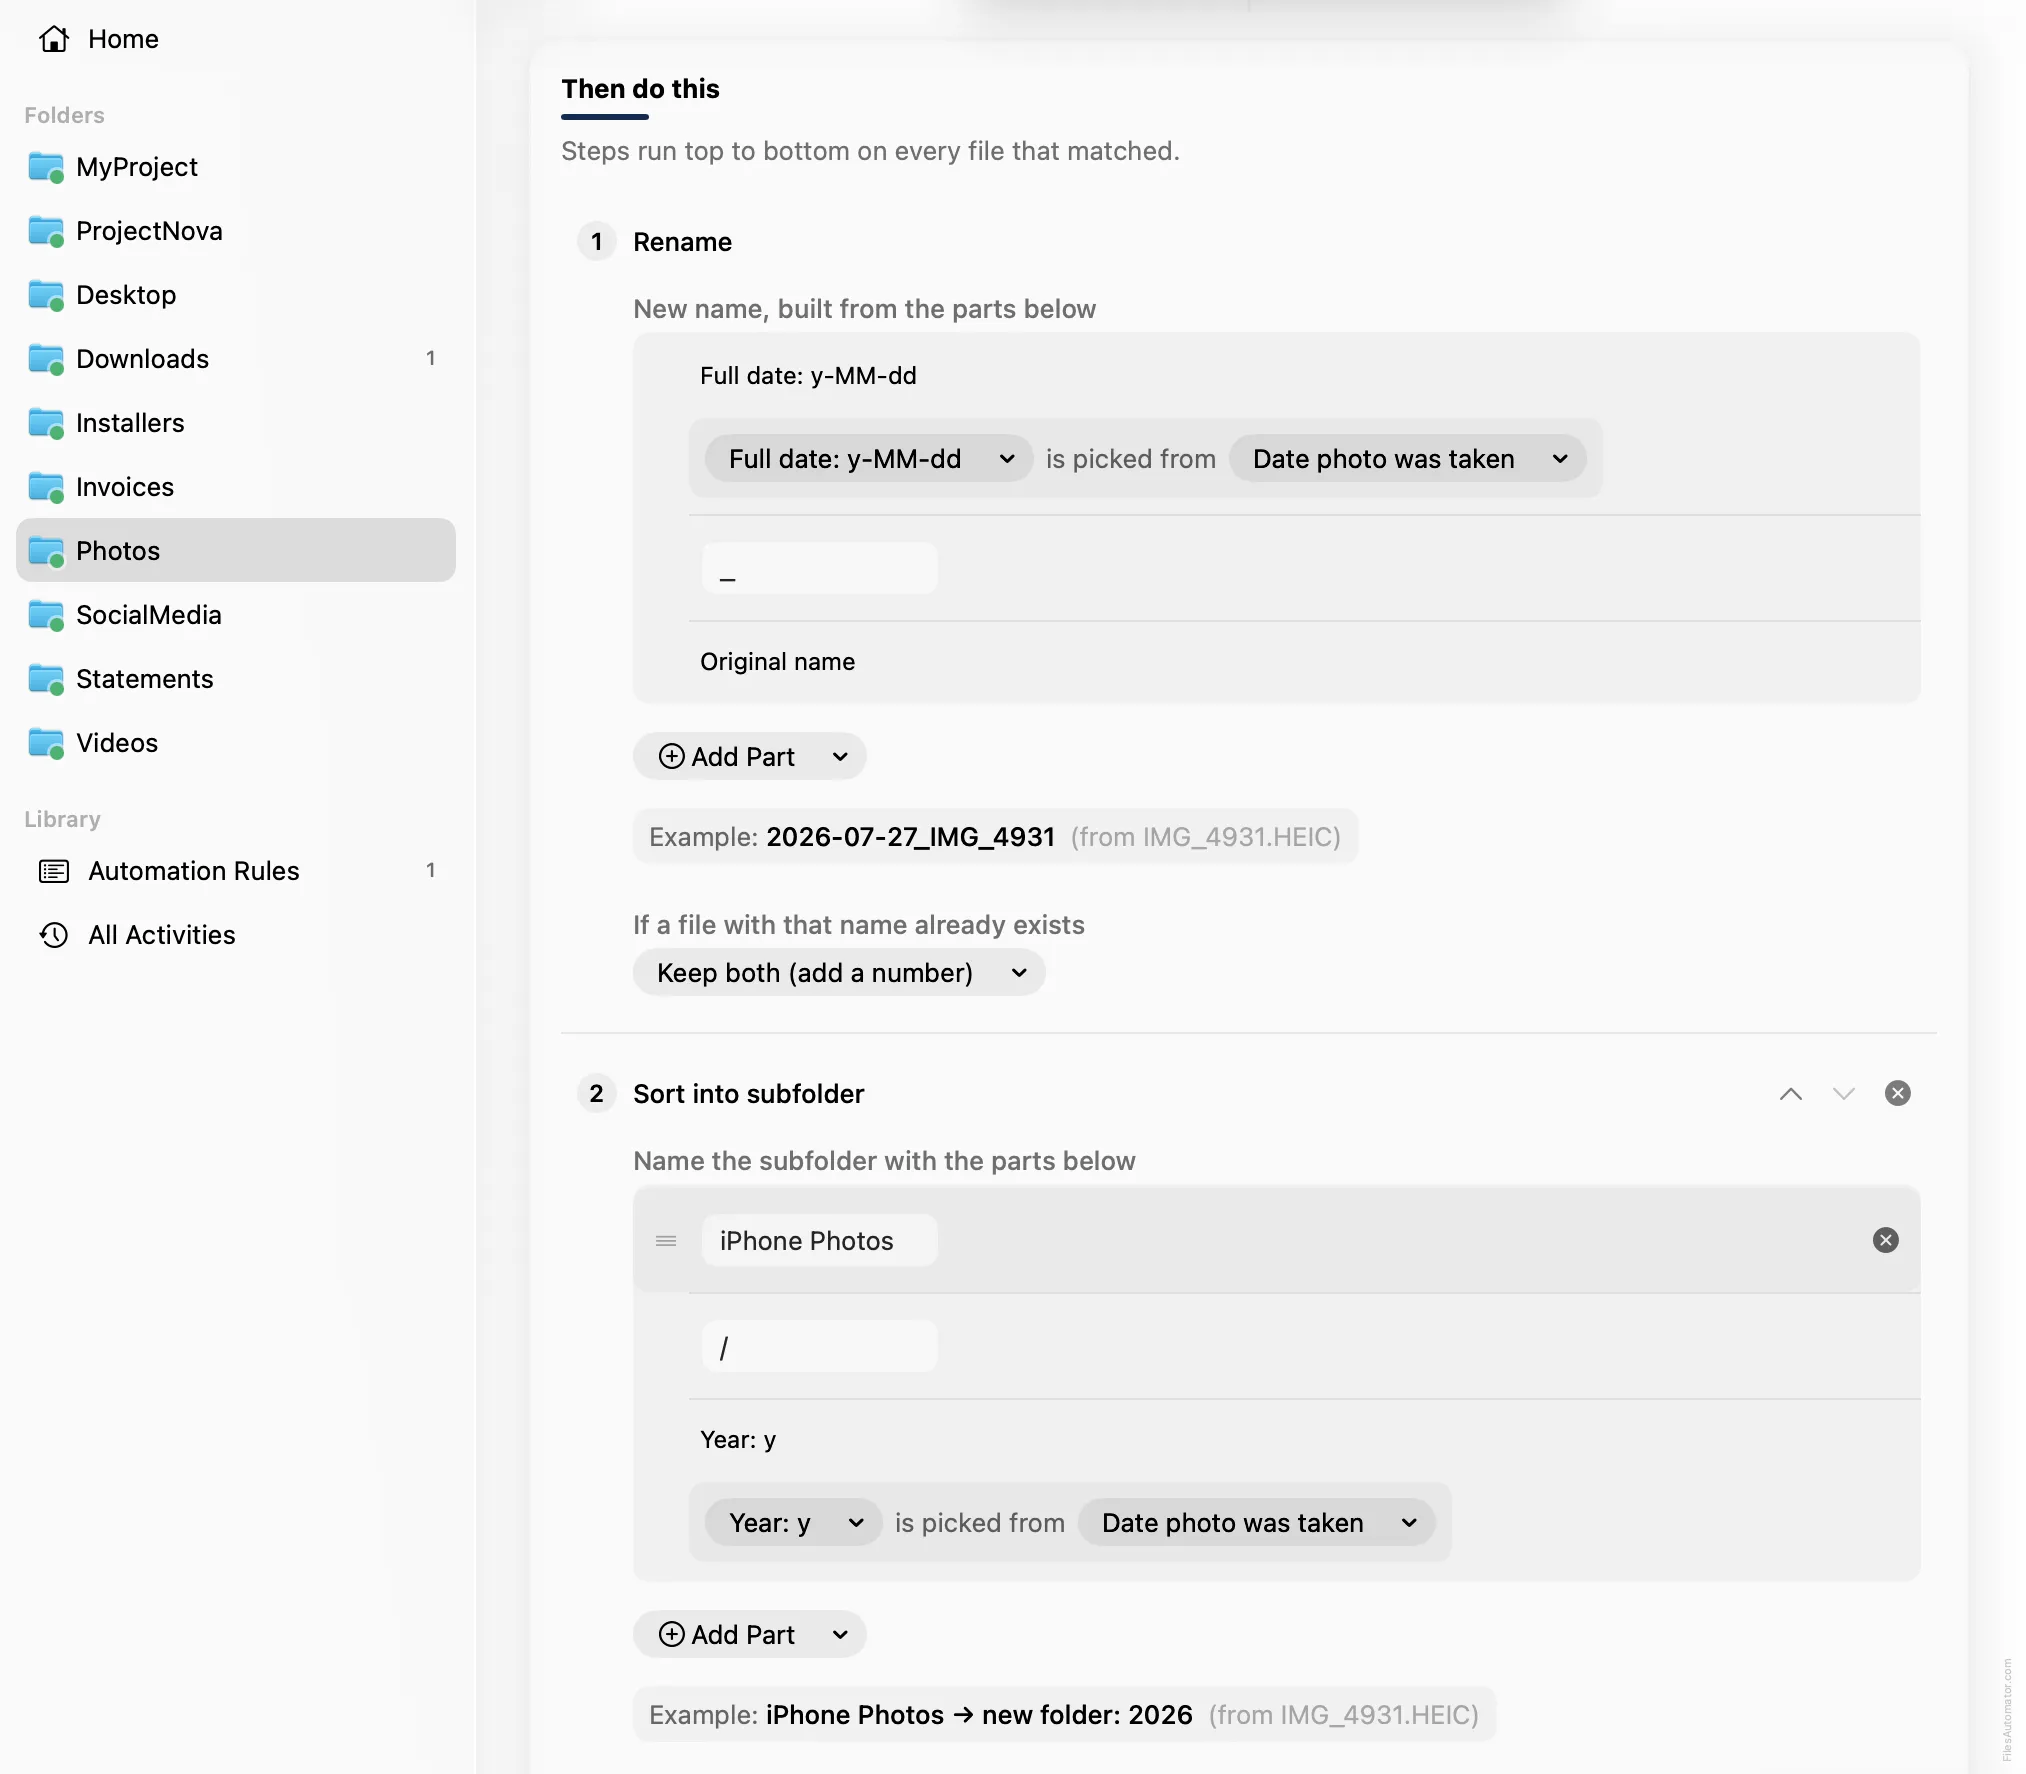Viewport: 2026px width, 1774px height.
Task: Click the Then do this heading
Action: (640, 89)
